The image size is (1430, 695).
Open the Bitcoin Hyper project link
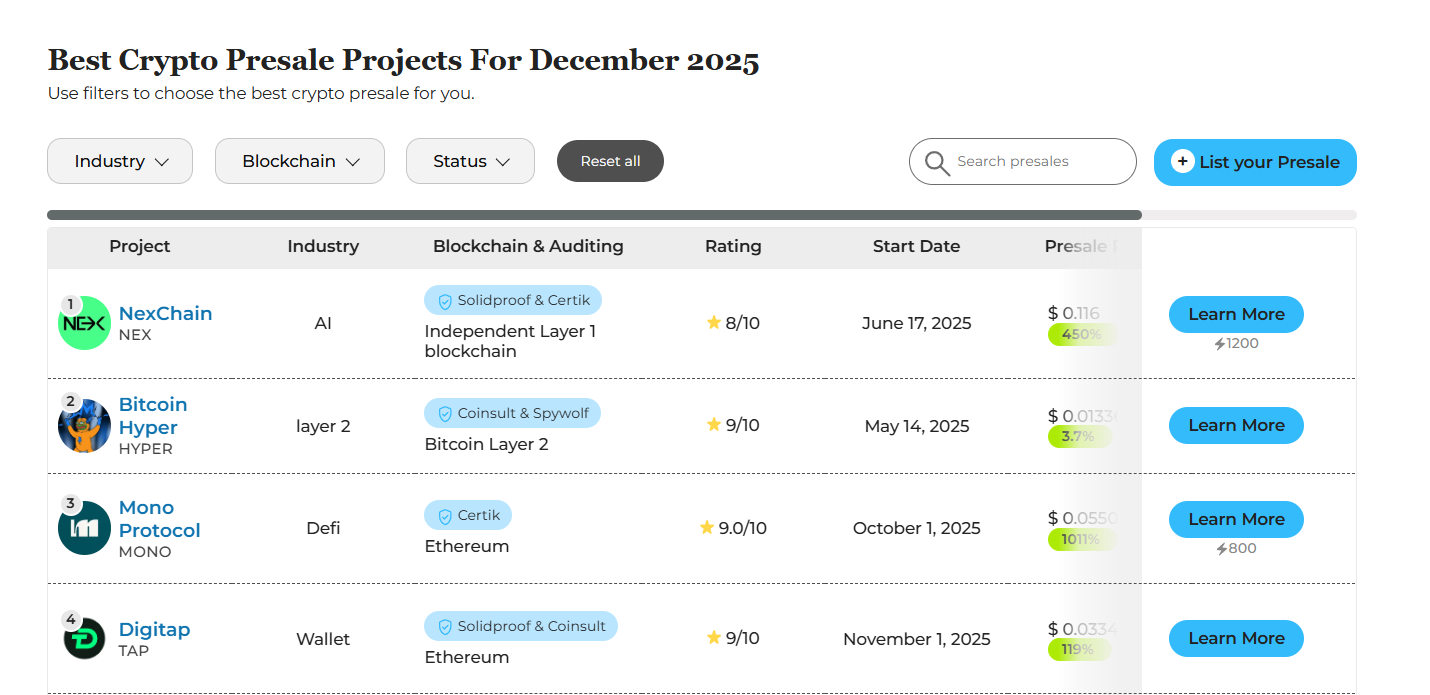pyautogui.click(x=152, y=415)
